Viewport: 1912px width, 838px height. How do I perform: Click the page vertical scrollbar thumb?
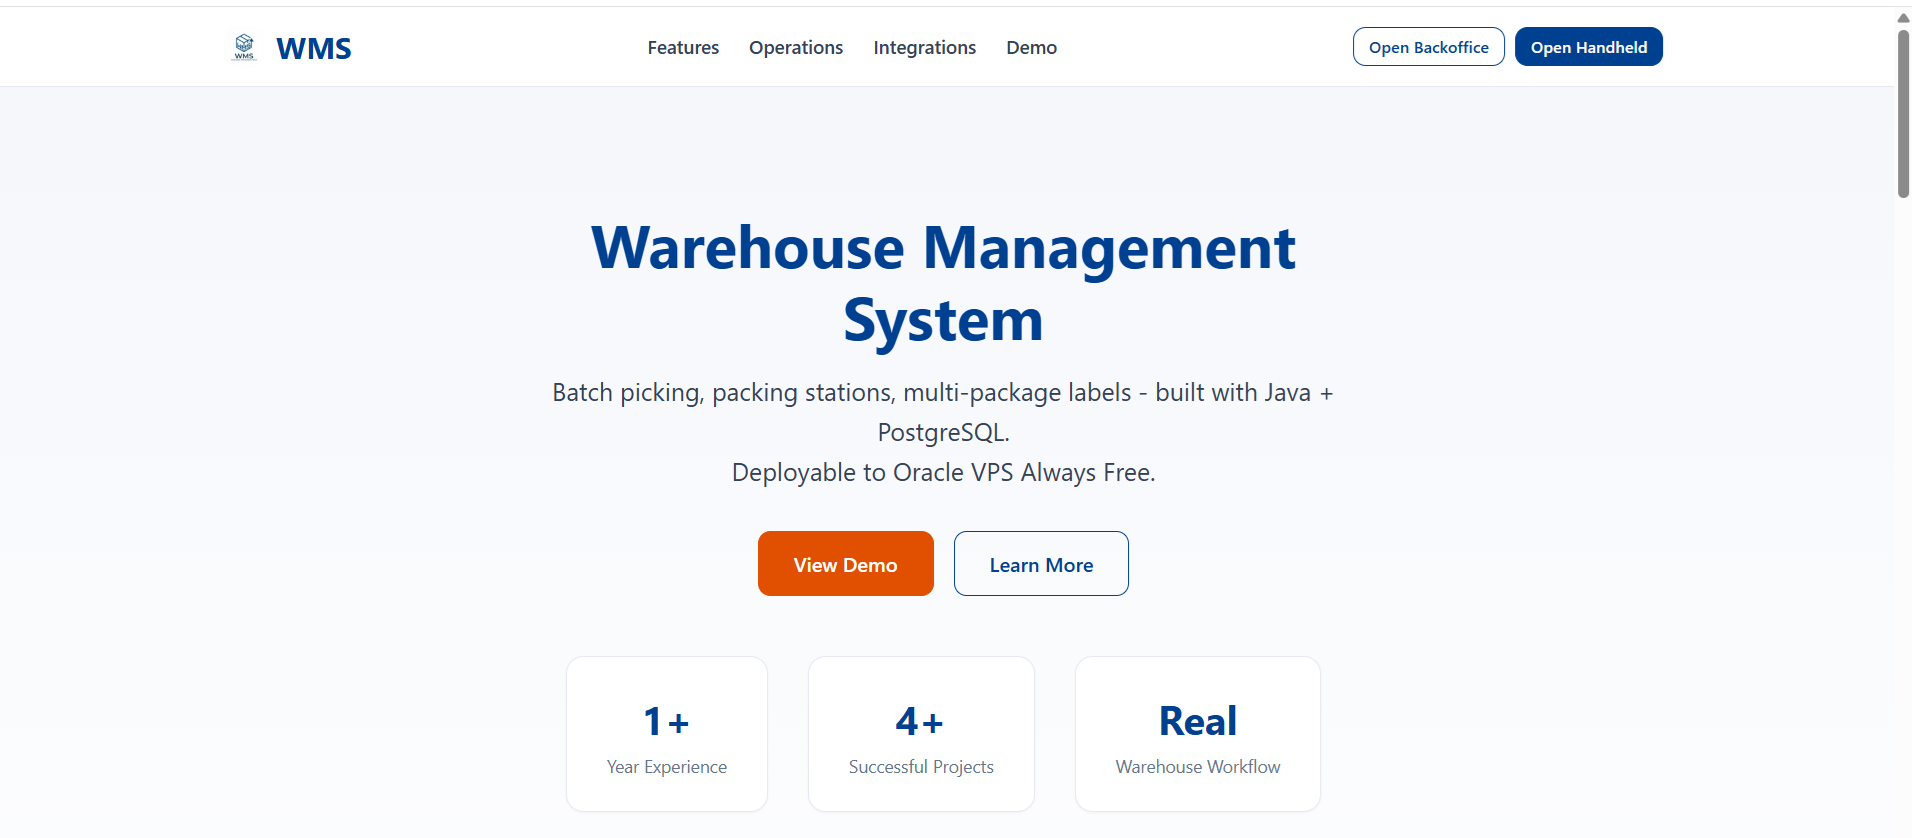click(1903, 113)
